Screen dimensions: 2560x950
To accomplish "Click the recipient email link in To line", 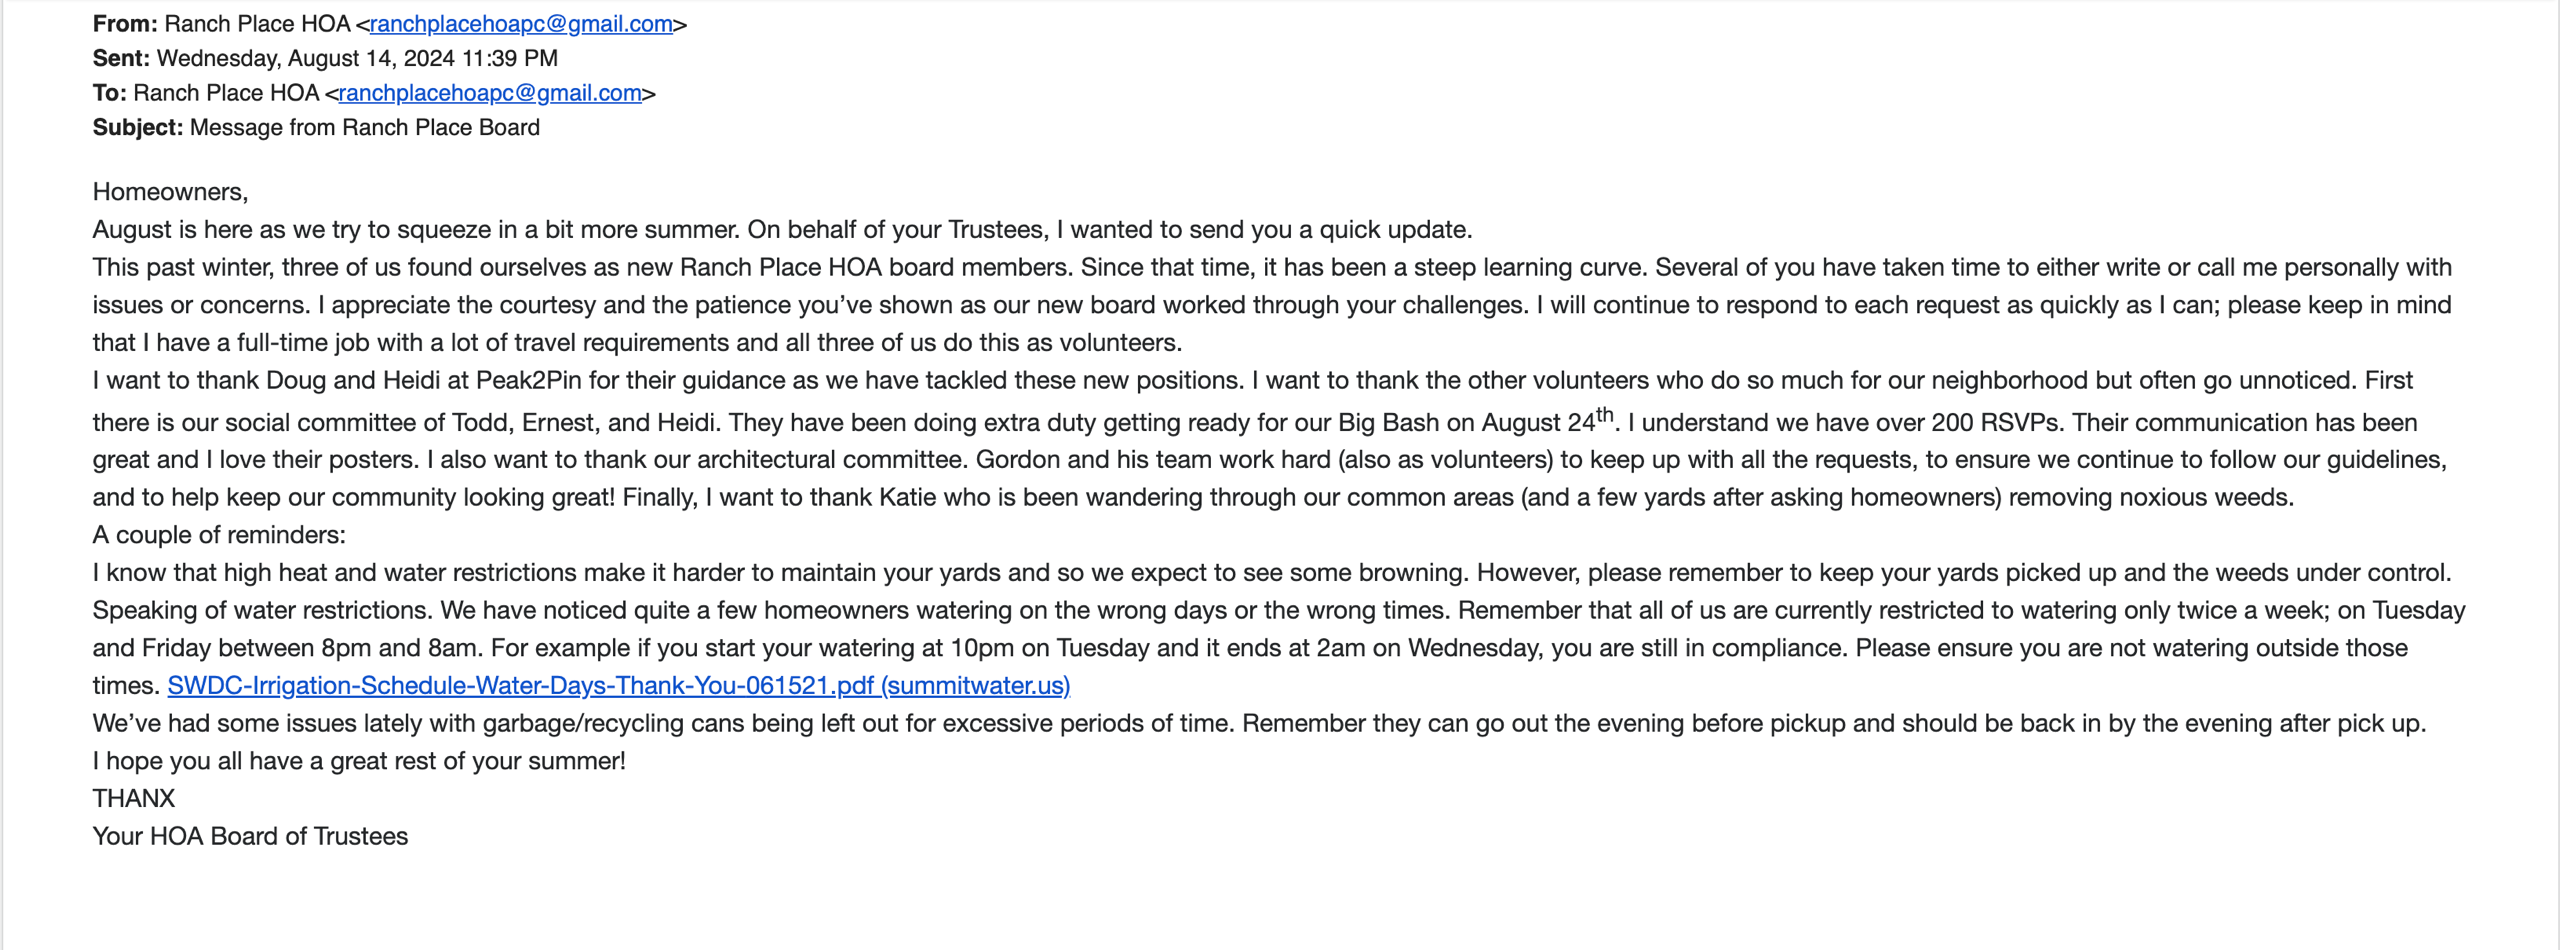I will [x=489, y=93].
